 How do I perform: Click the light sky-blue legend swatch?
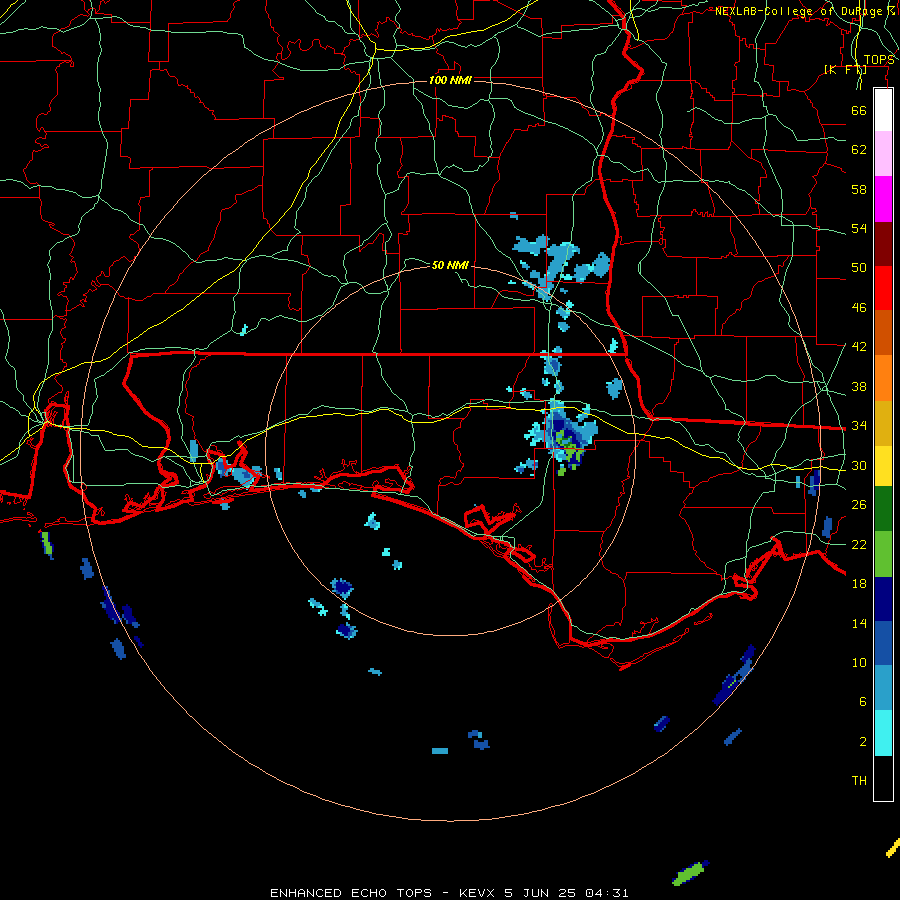click(883, 688)
